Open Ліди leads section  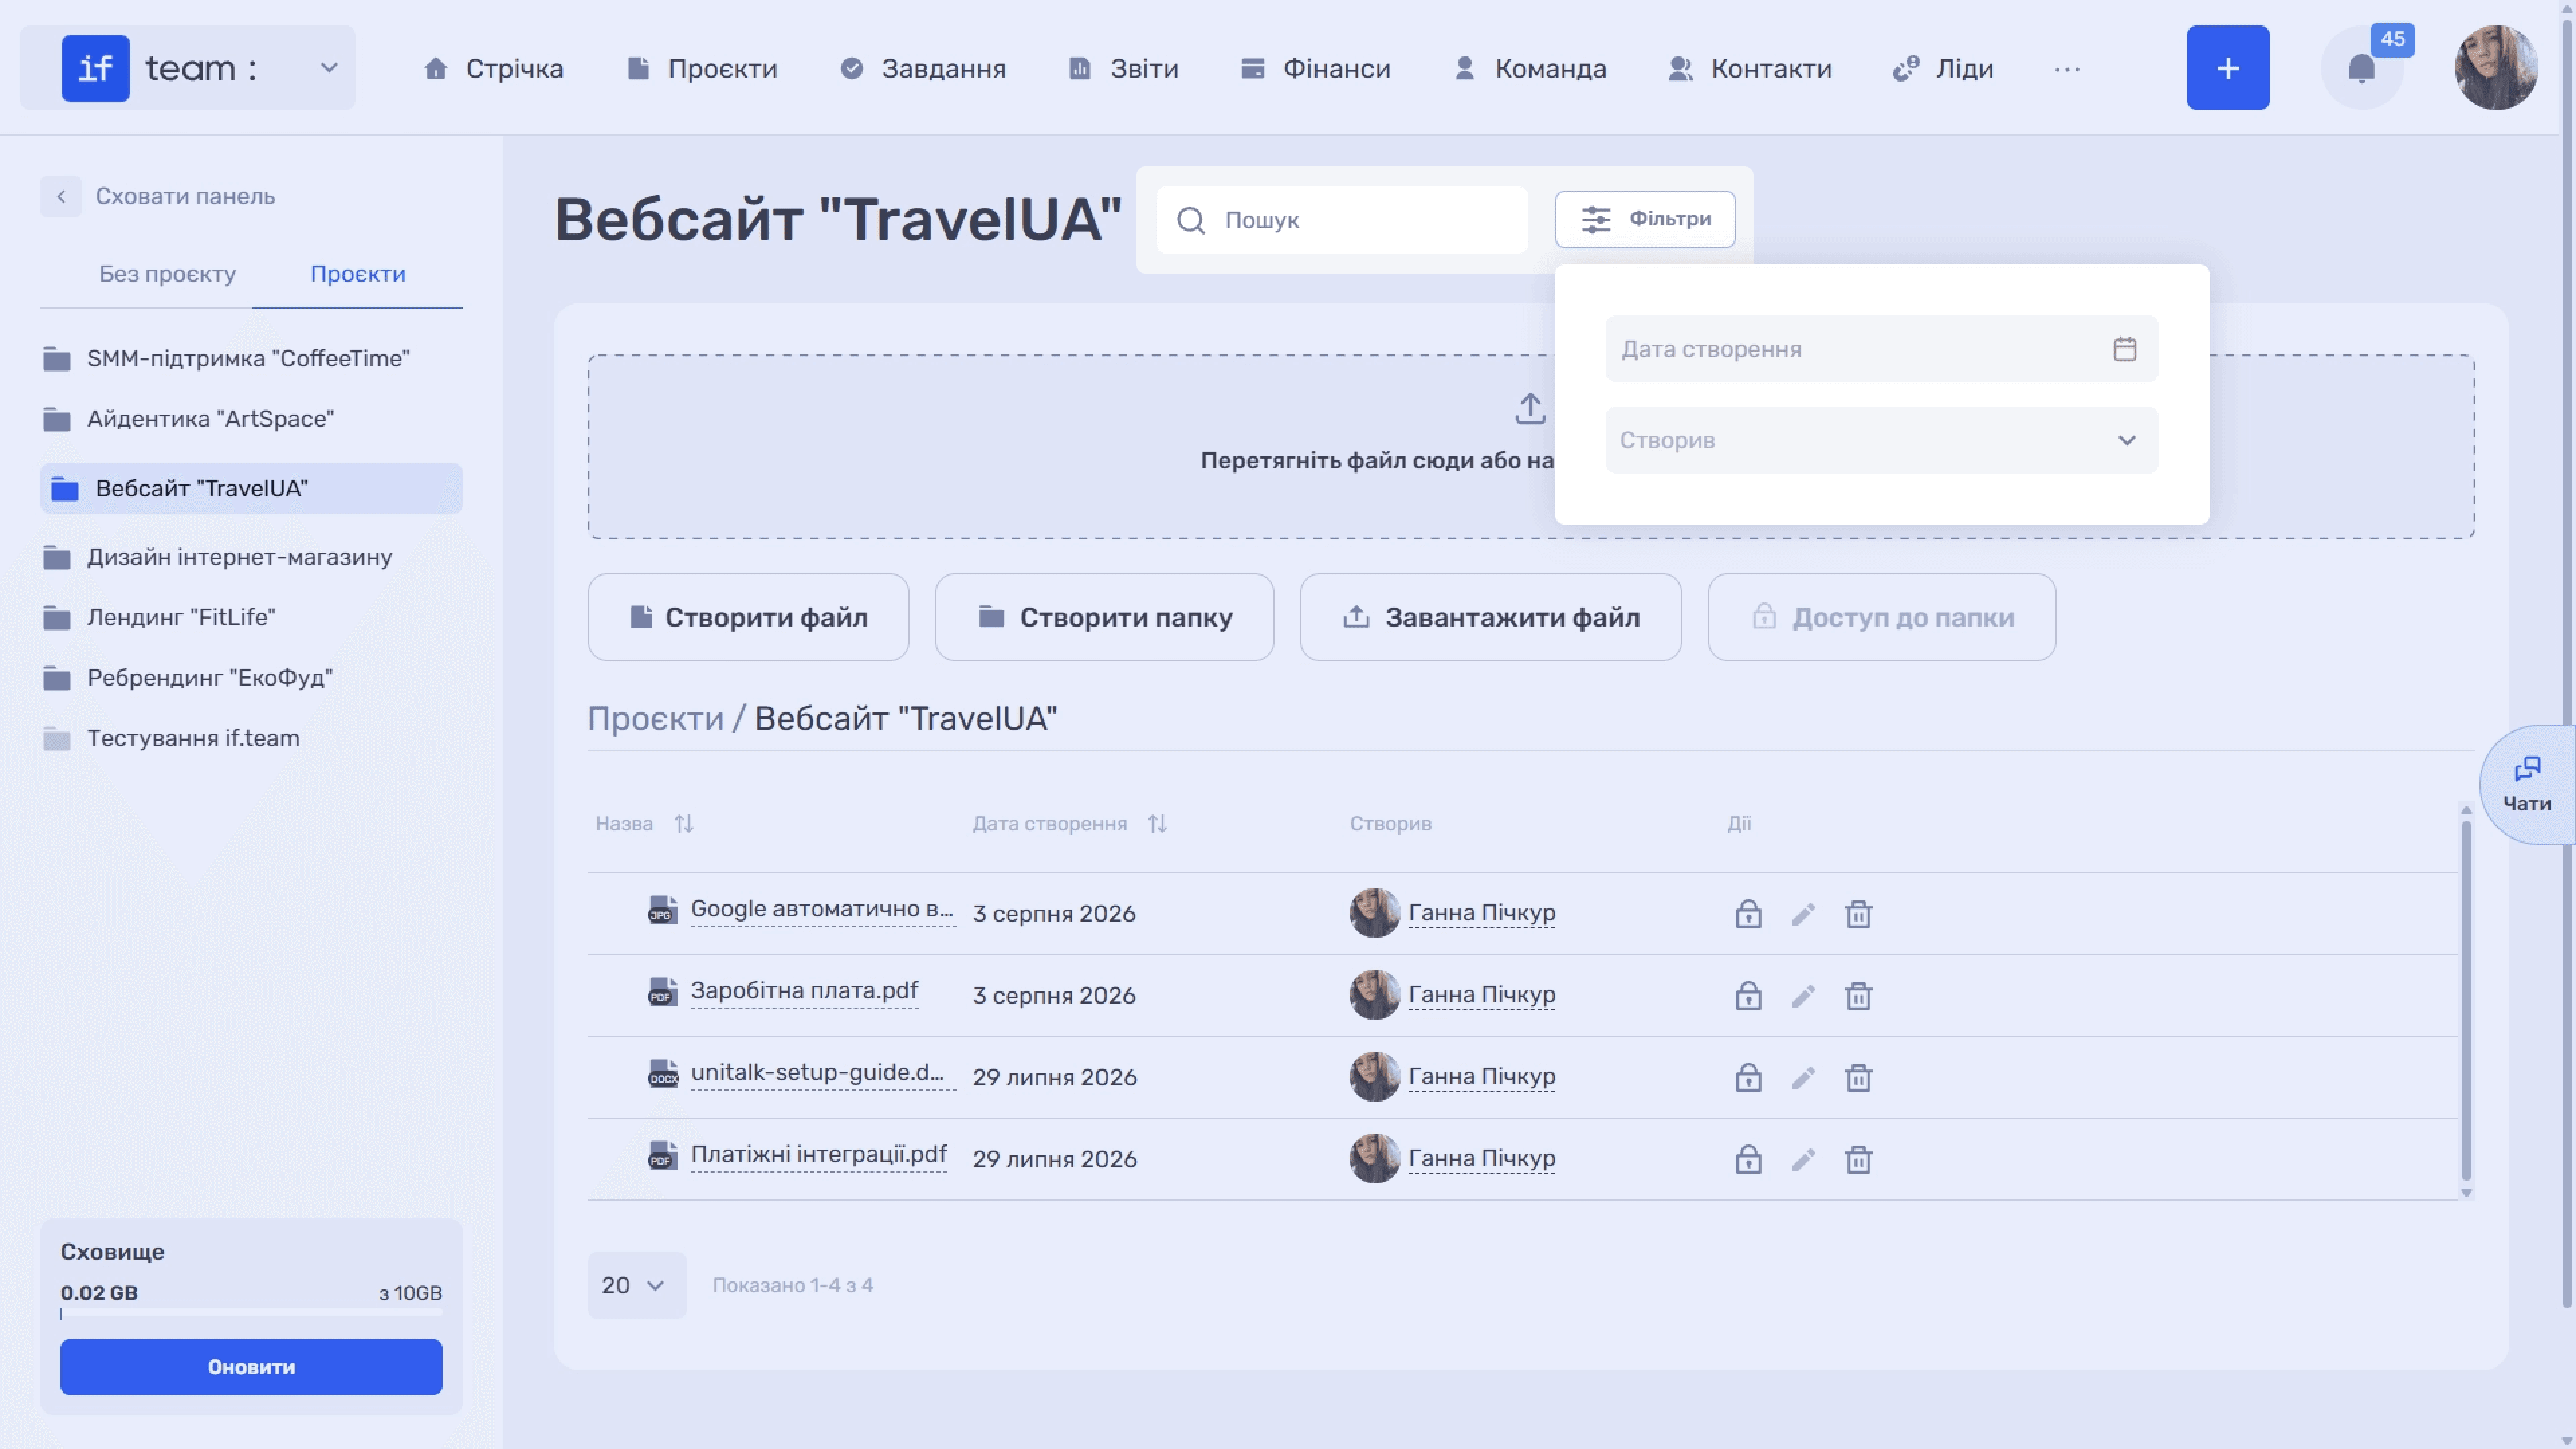point(1943,68)
